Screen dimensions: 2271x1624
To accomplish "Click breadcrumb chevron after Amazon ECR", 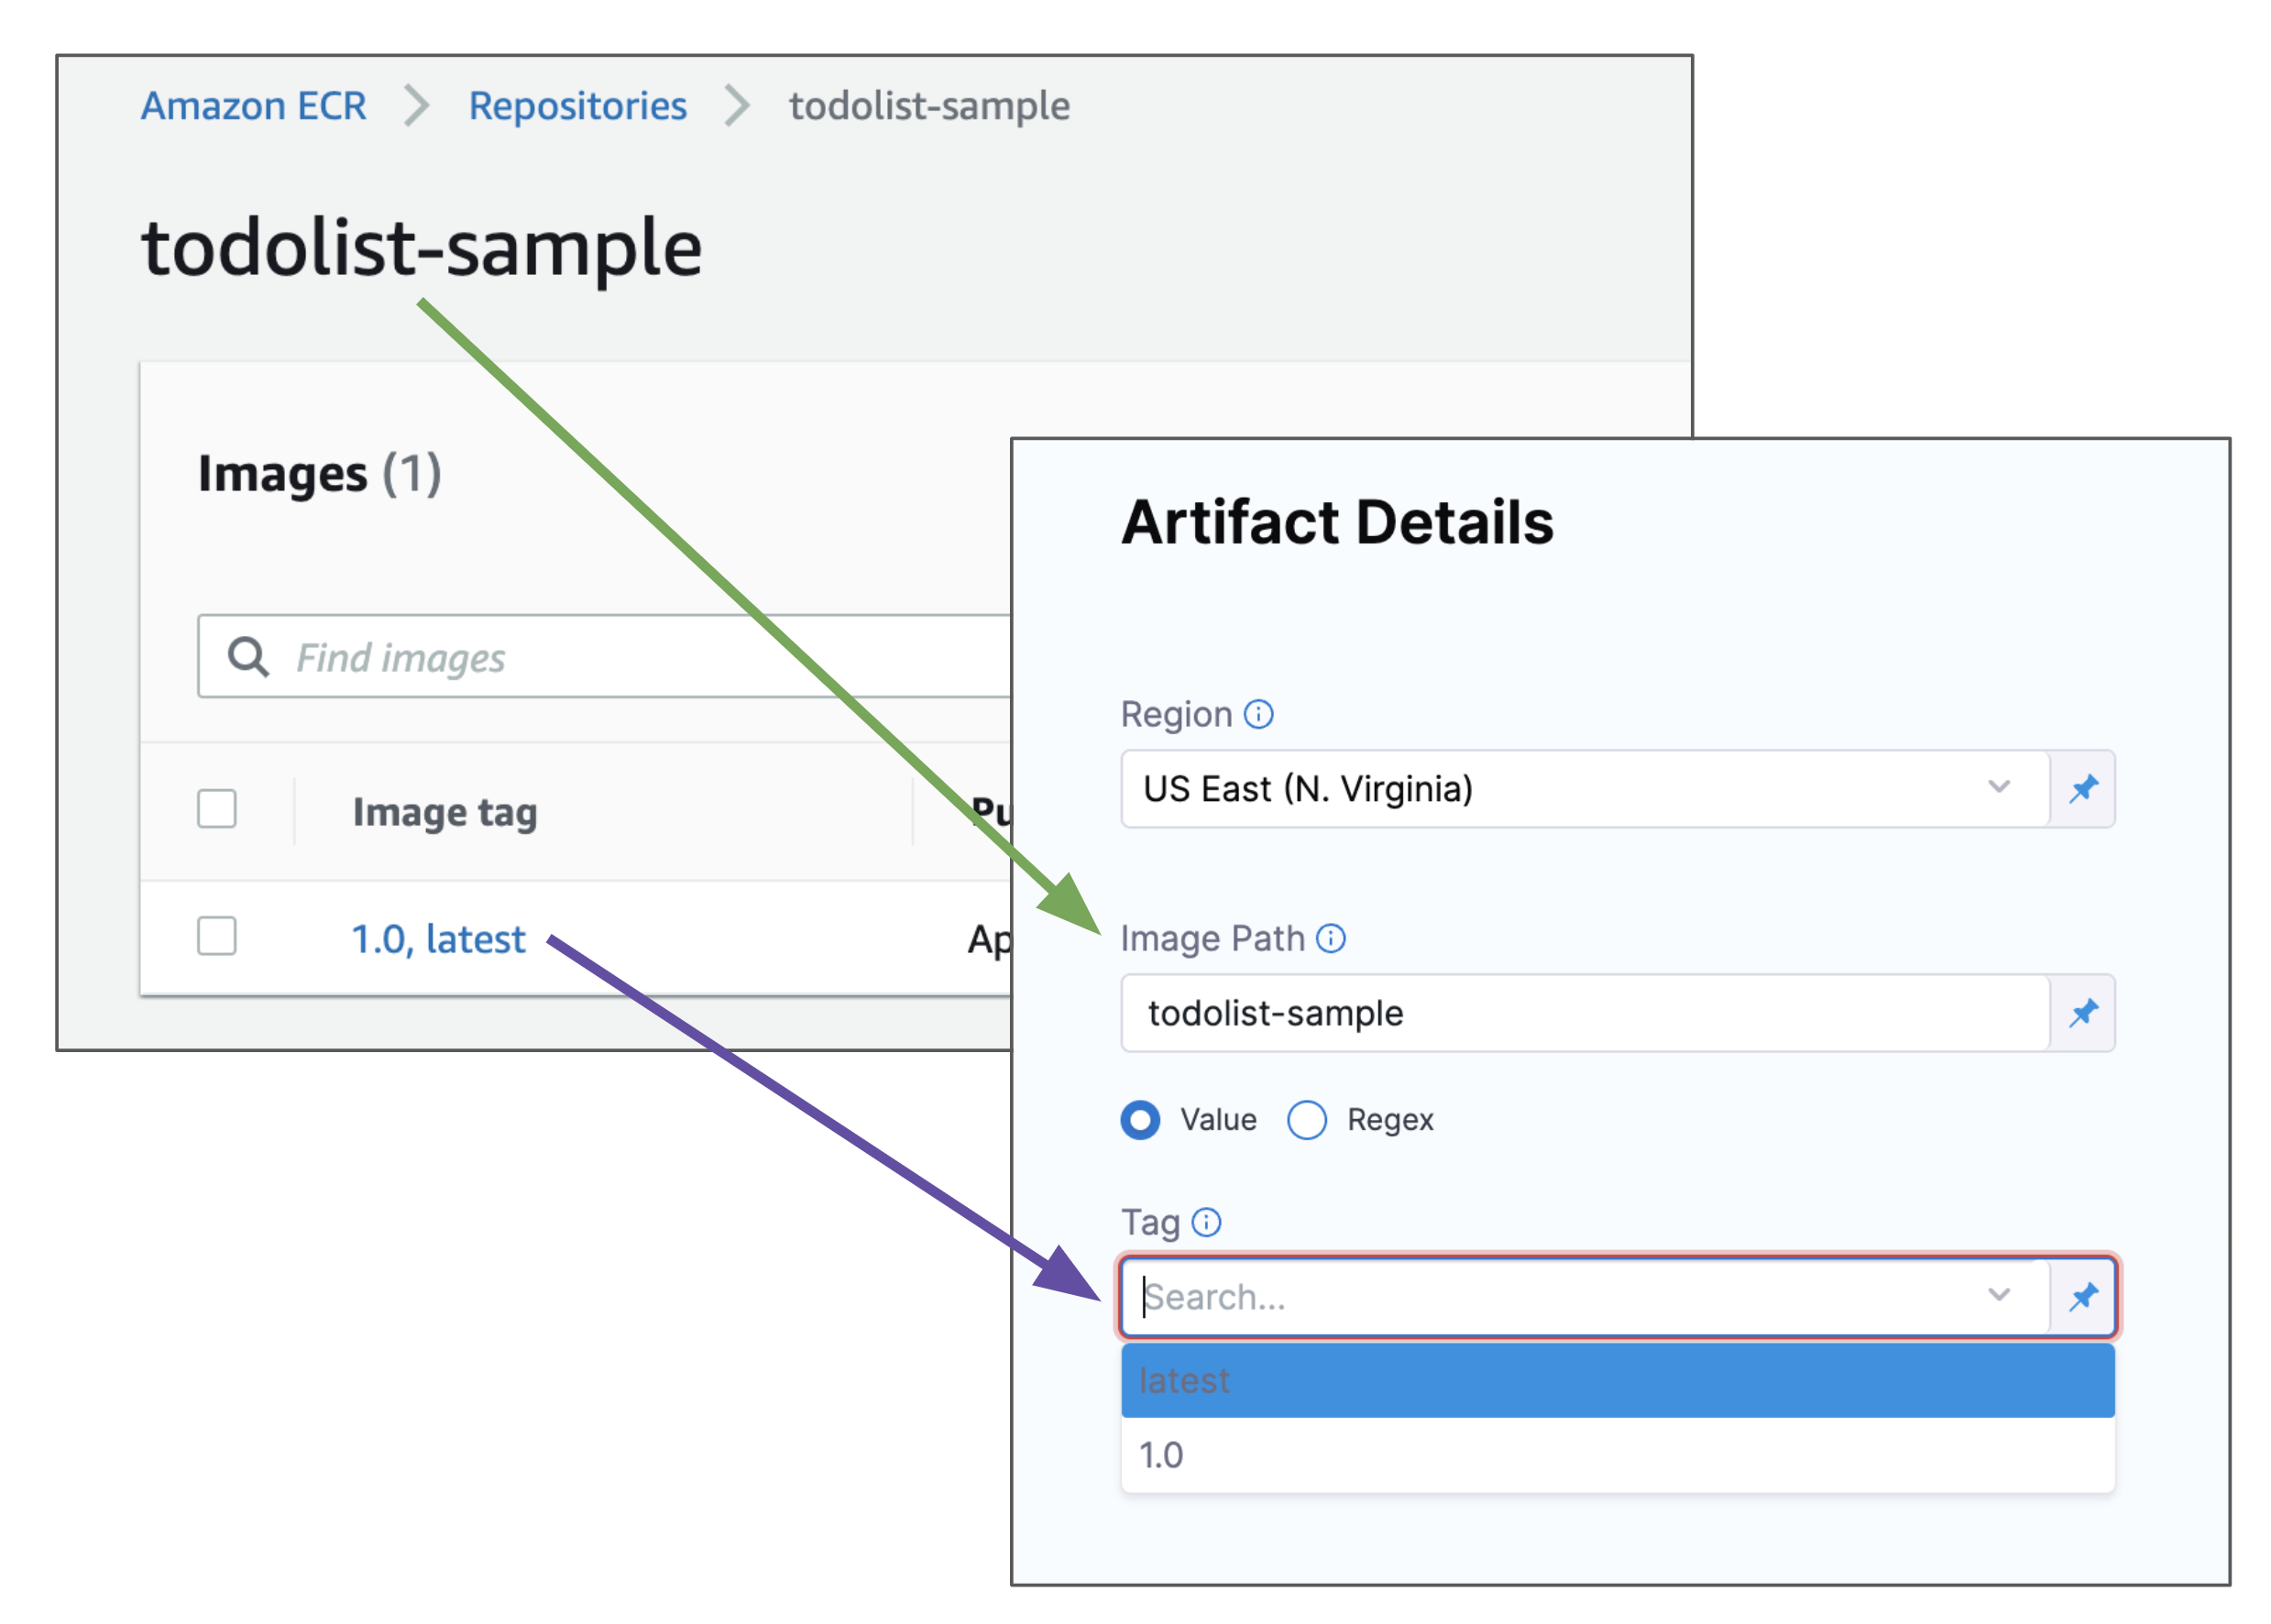I will point(417,106).
